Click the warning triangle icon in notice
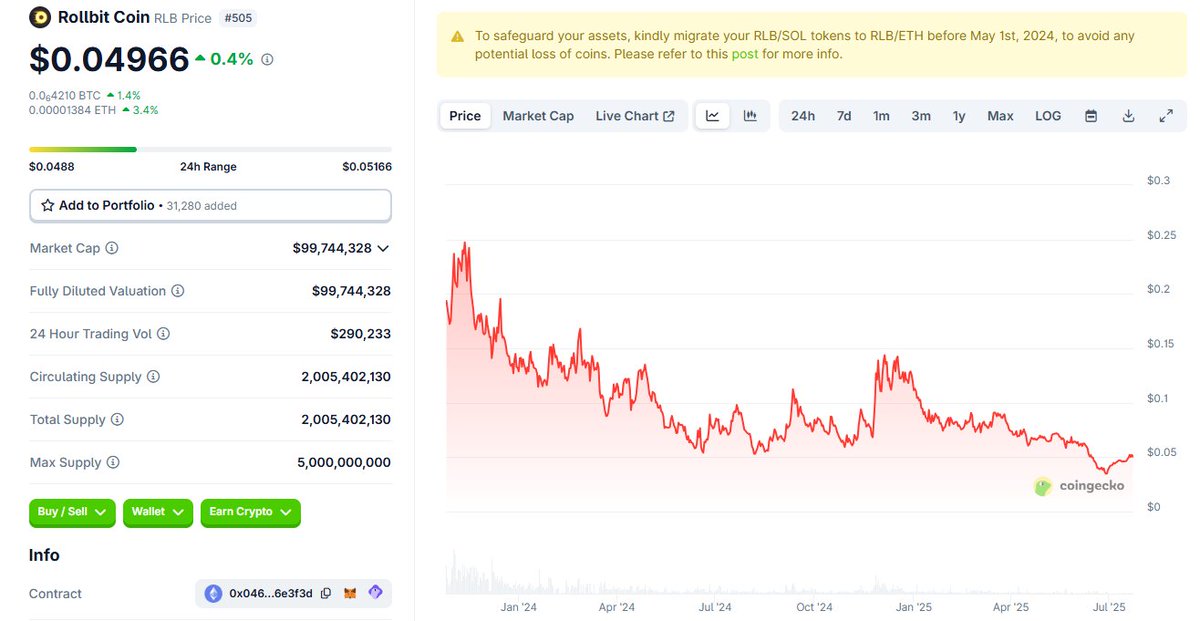 pos(457,36)
